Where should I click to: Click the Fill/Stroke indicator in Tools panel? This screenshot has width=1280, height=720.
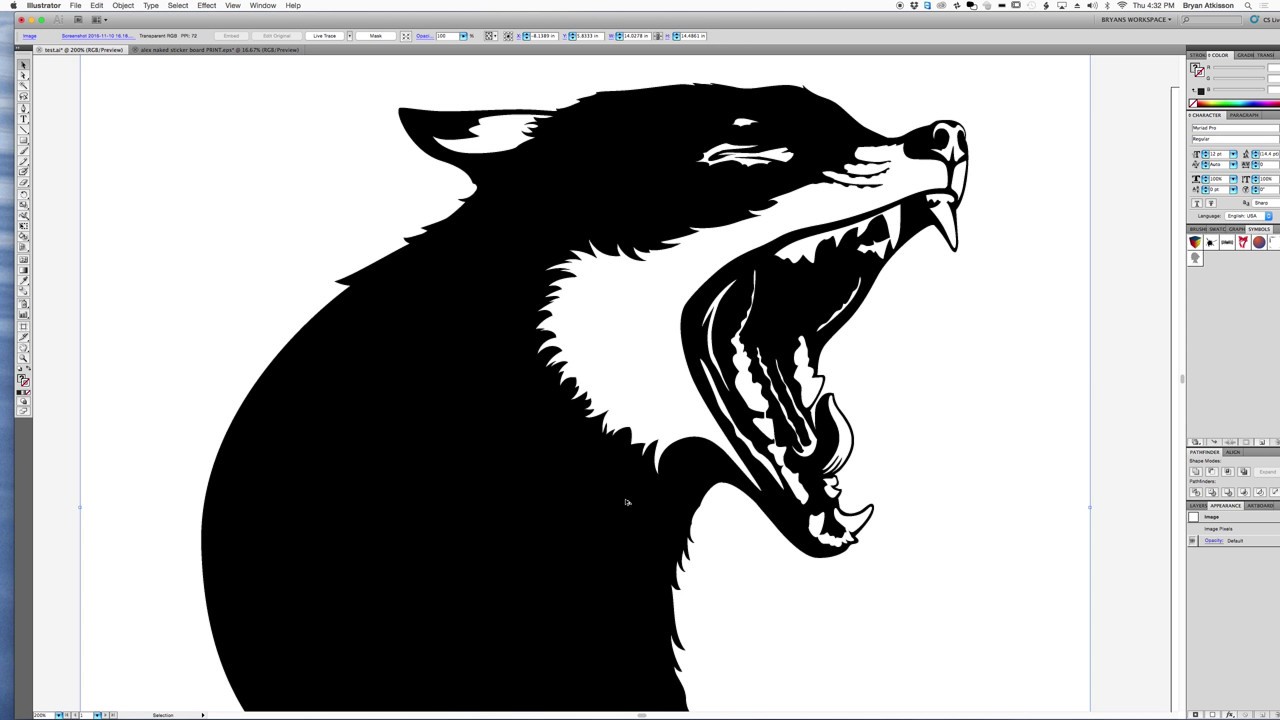[x=23, y=380]
